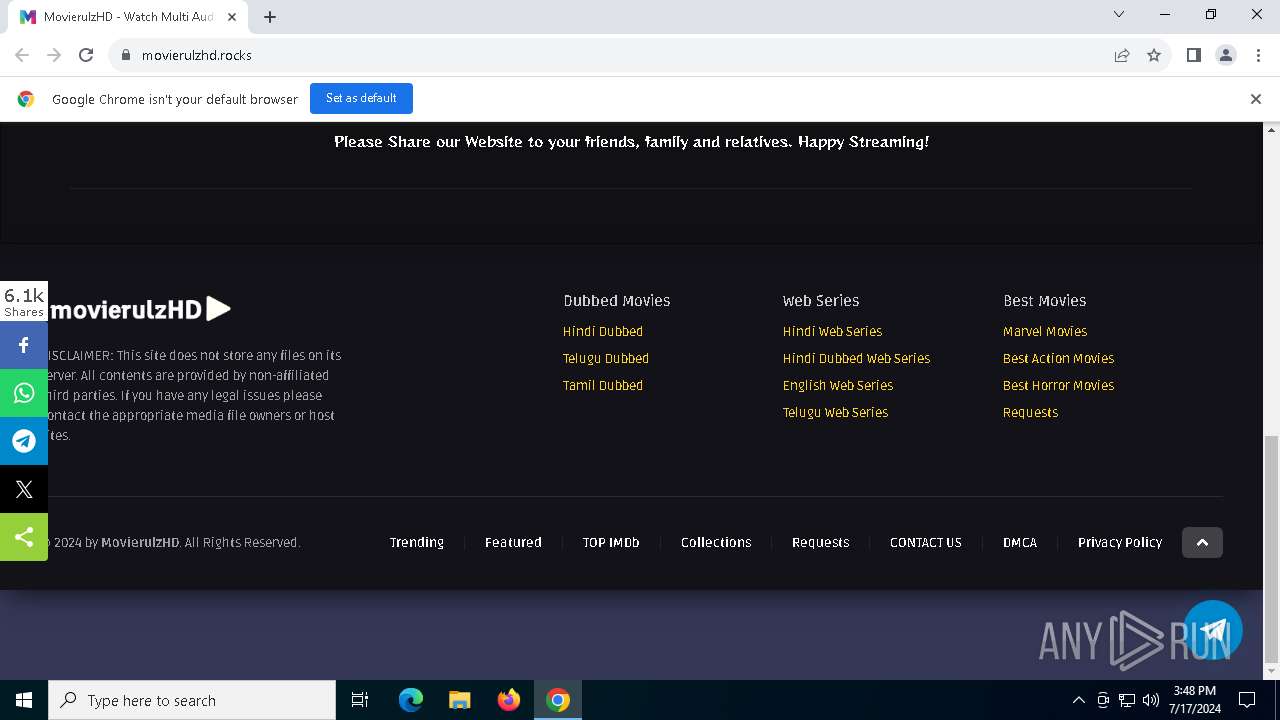Share the site on X (Twitter)
This screenshot has height=720, width=1280.
click(x=24, y=489)
